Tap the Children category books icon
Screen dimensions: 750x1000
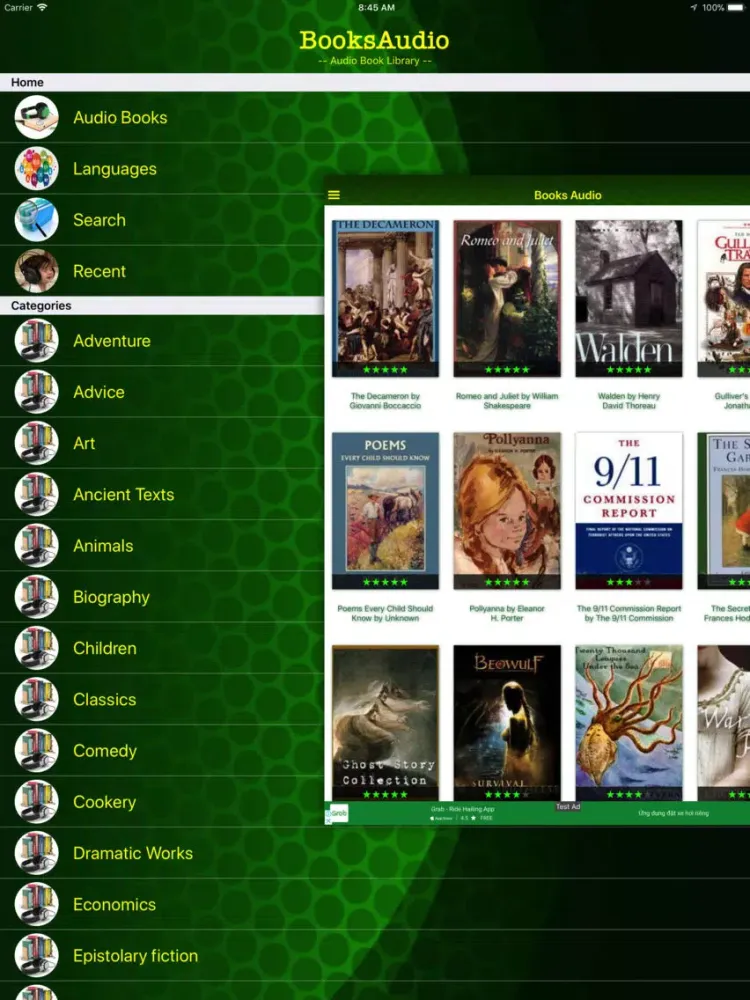(x=37, y=648)
